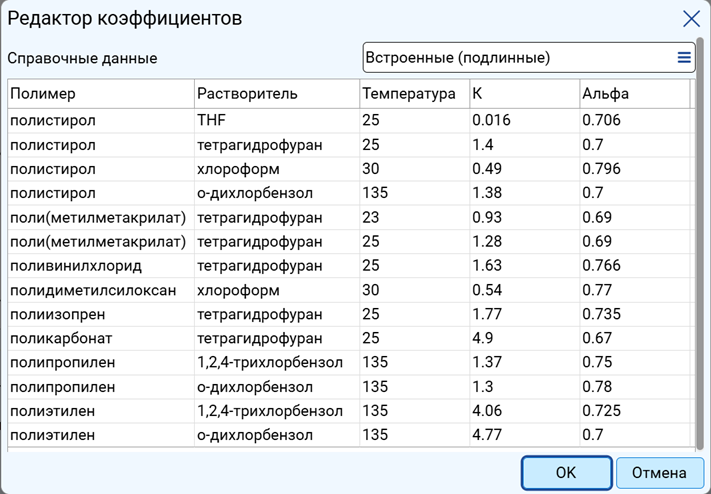Screen dimensions: 711x494
Task: Click the K value 4.9 for поликарбонат
Action: (525, 338)
